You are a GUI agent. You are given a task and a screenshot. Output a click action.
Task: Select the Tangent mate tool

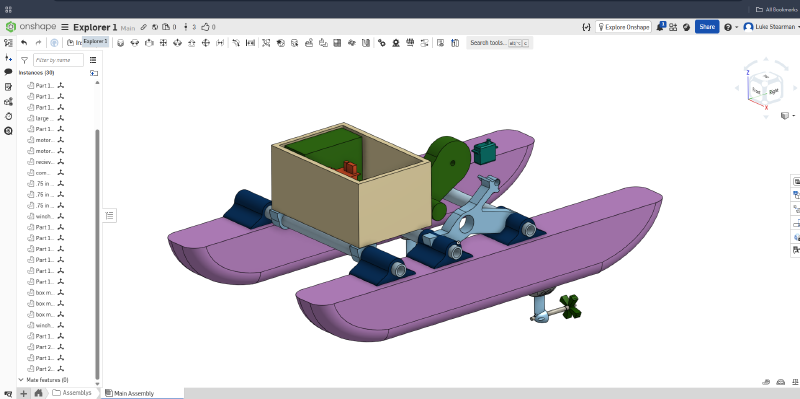click(236, 43)
